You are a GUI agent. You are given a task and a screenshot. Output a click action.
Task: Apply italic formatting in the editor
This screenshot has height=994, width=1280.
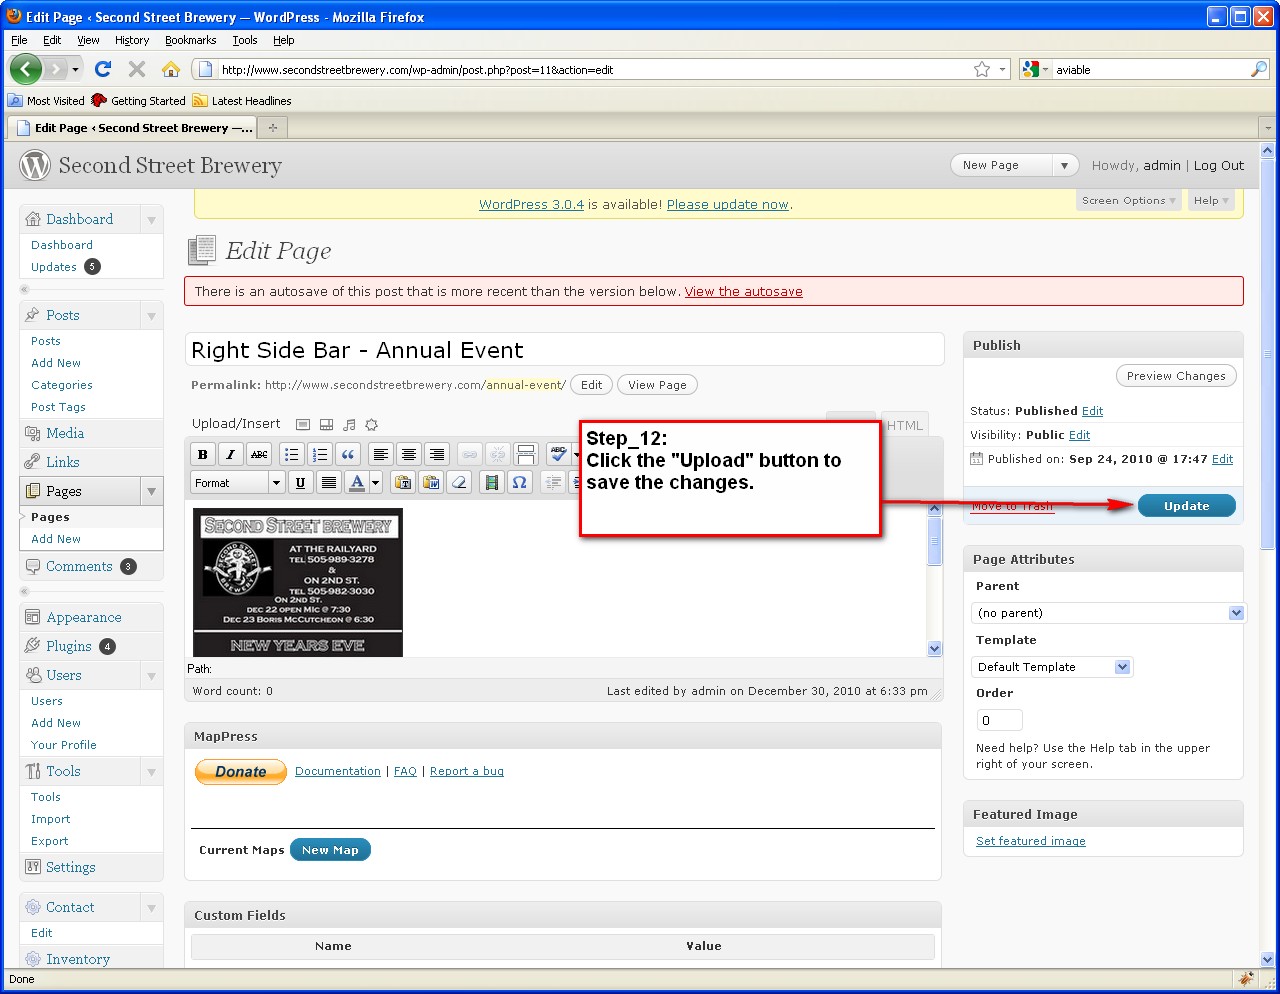click(231, 454)
